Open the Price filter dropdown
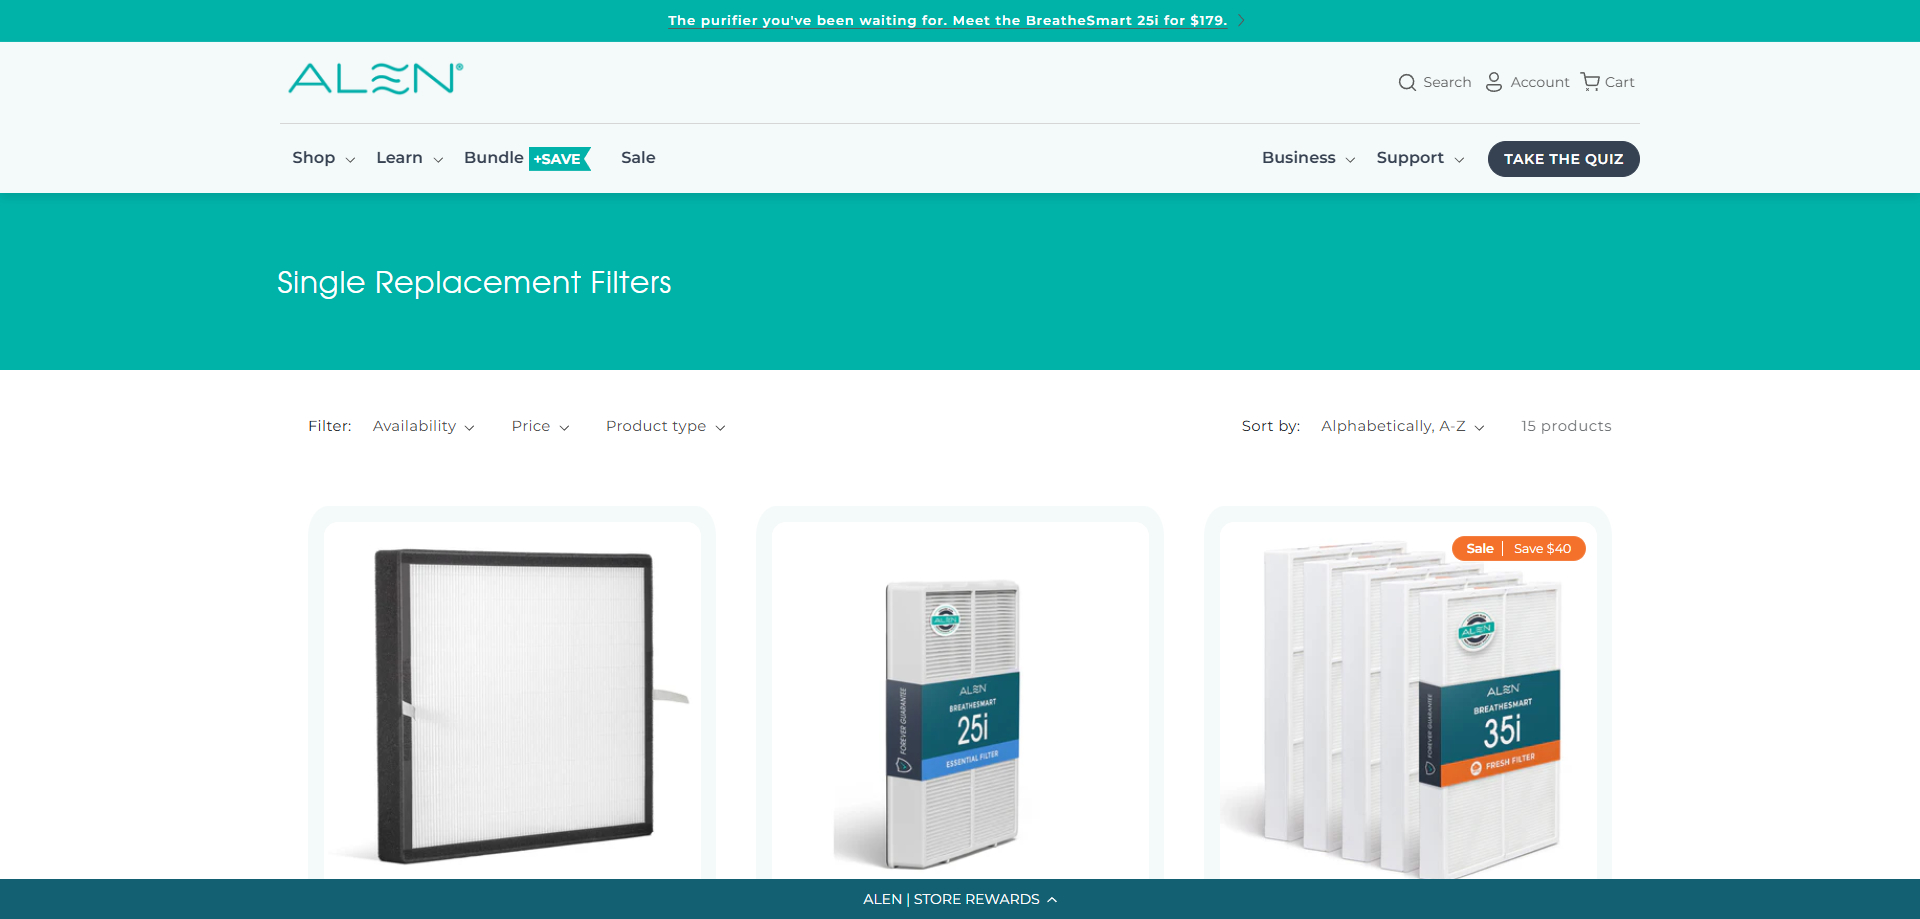Viewport: 1920px width, 919px height. (540, 426)
